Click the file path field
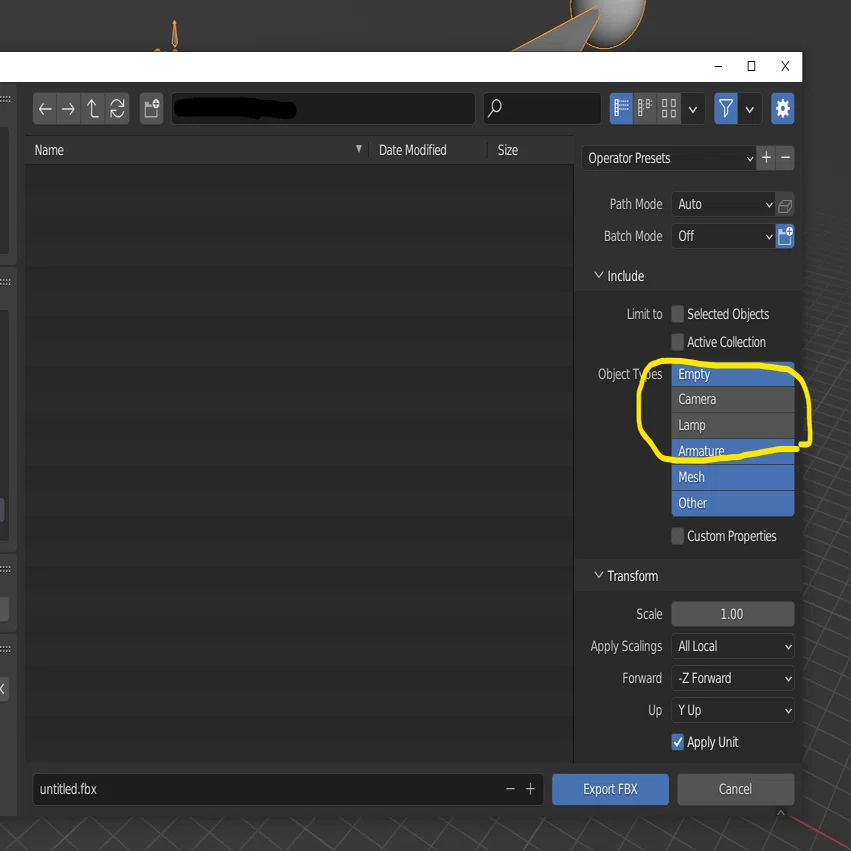The height and width of the screenshot is (851, 851). pos(323,109)
